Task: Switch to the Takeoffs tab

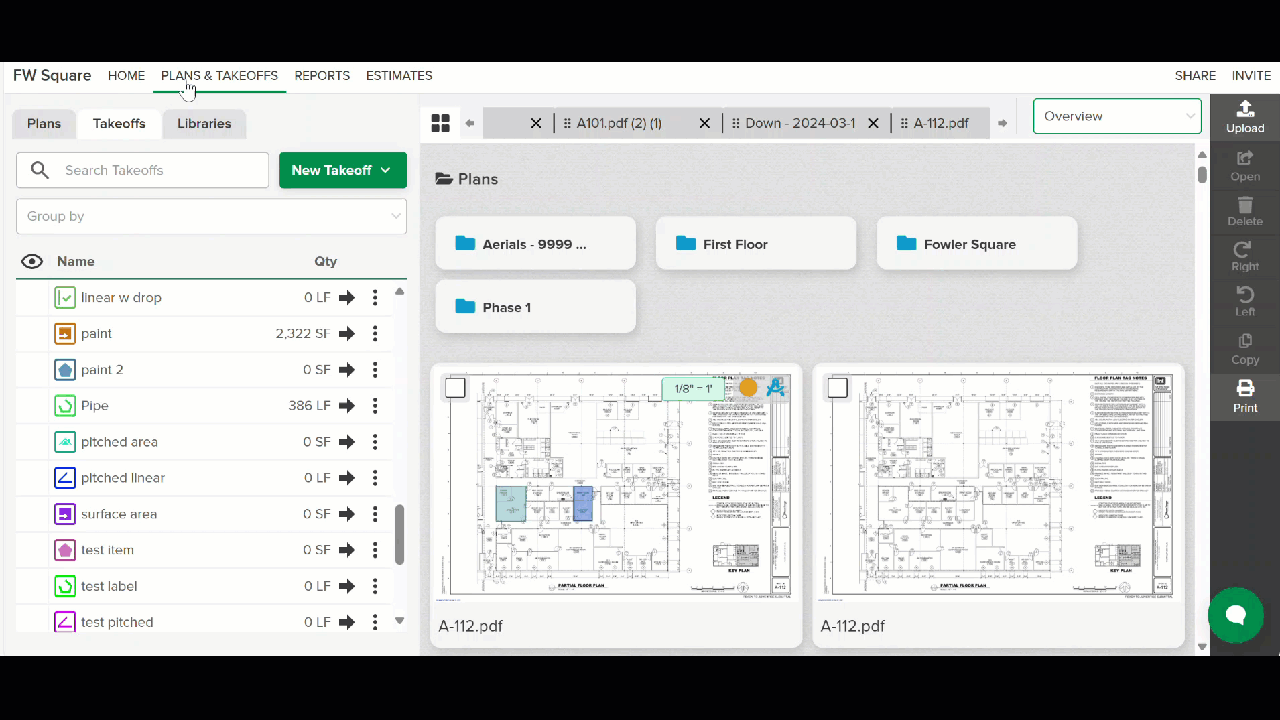Action: coord(119,124)
